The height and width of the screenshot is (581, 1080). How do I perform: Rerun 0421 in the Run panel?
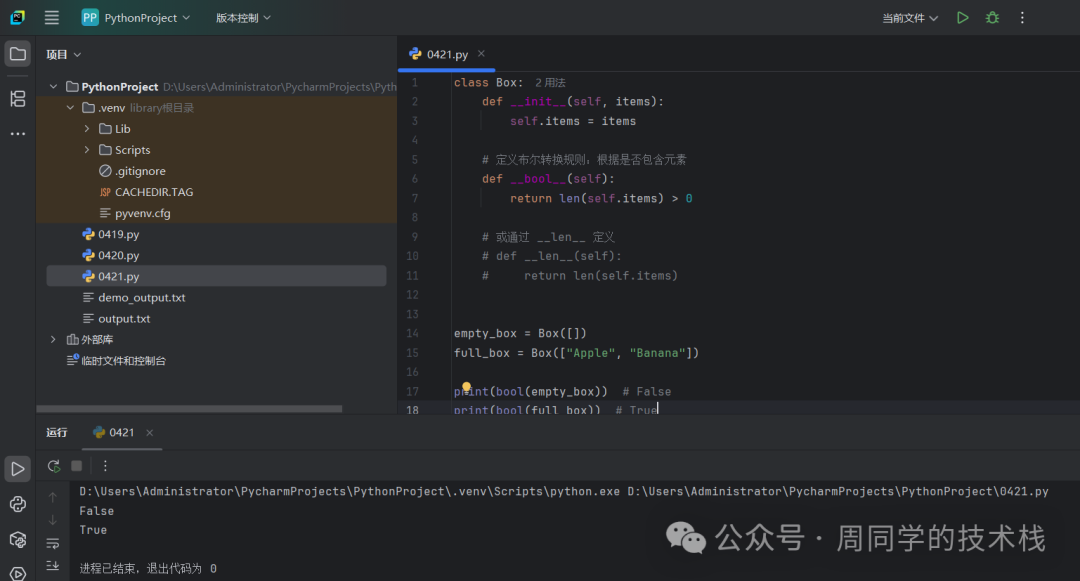[54, 466]
